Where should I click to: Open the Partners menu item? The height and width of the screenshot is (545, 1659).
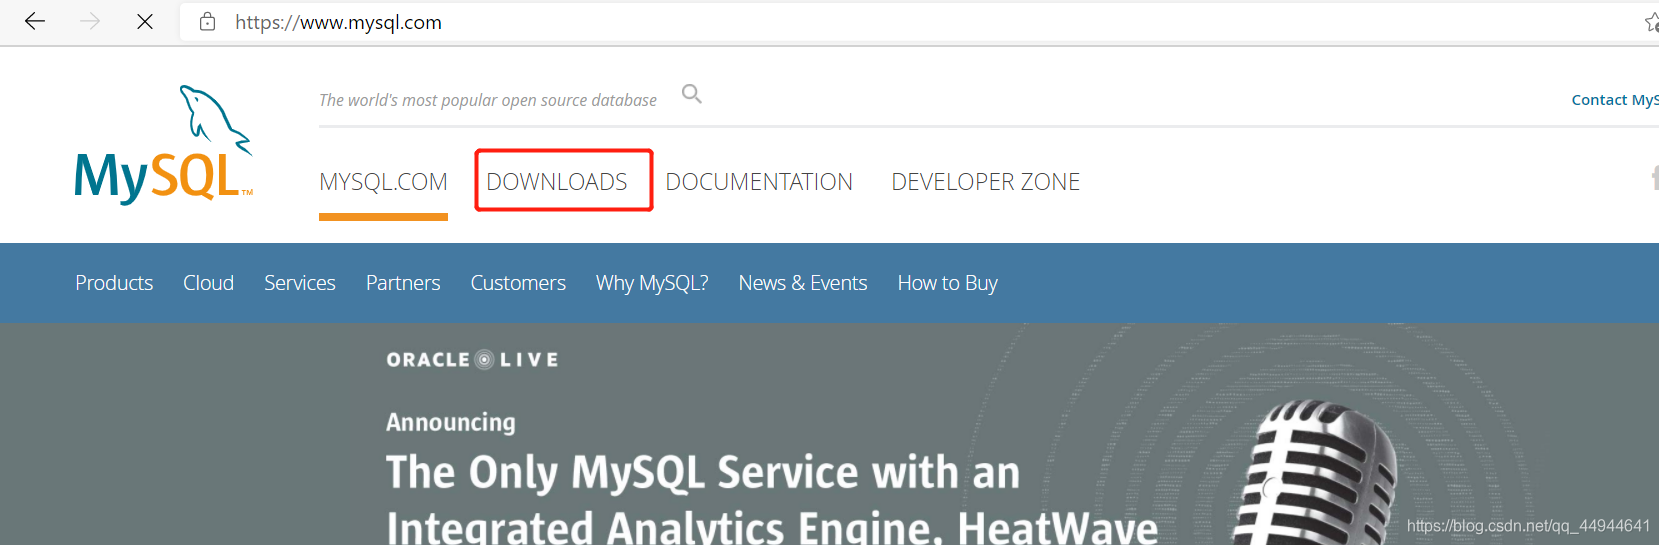(403, 283)
